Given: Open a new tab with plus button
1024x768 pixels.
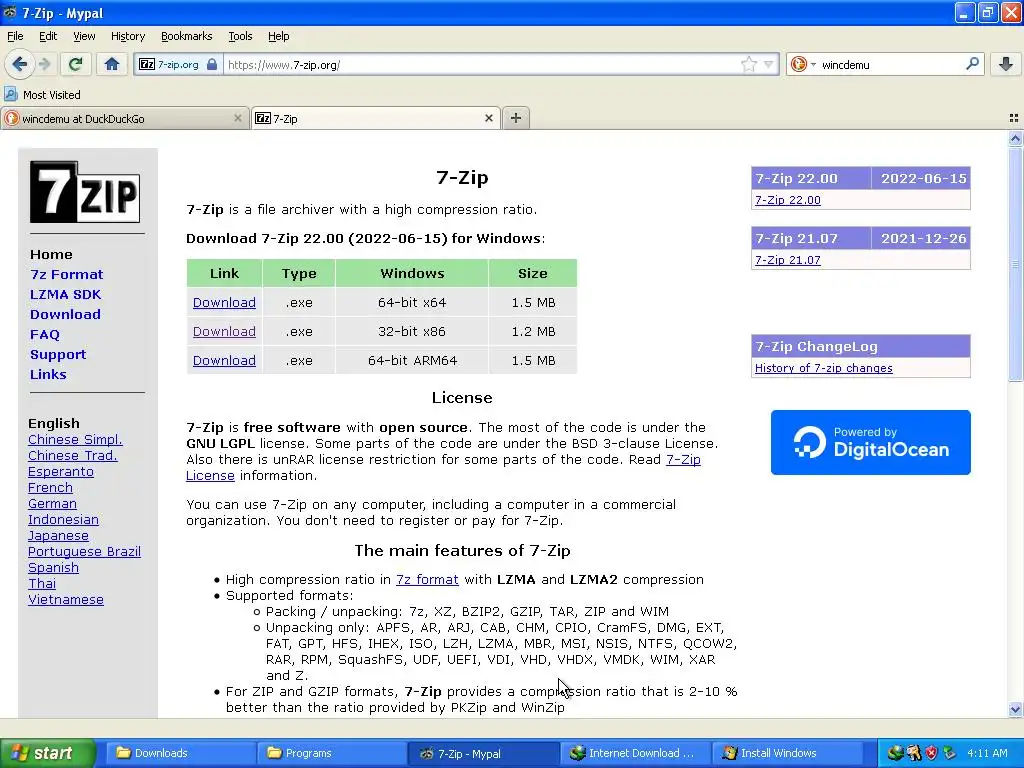Looking at the screenshot, I should 515,118.
